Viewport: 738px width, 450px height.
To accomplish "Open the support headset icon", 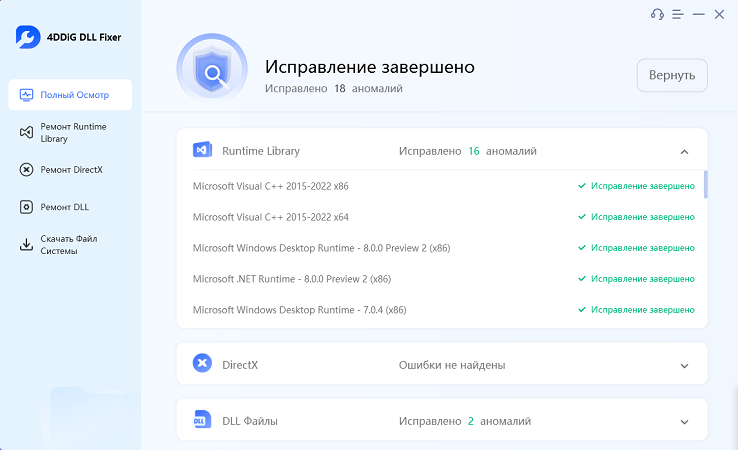I will coord(657,15).
